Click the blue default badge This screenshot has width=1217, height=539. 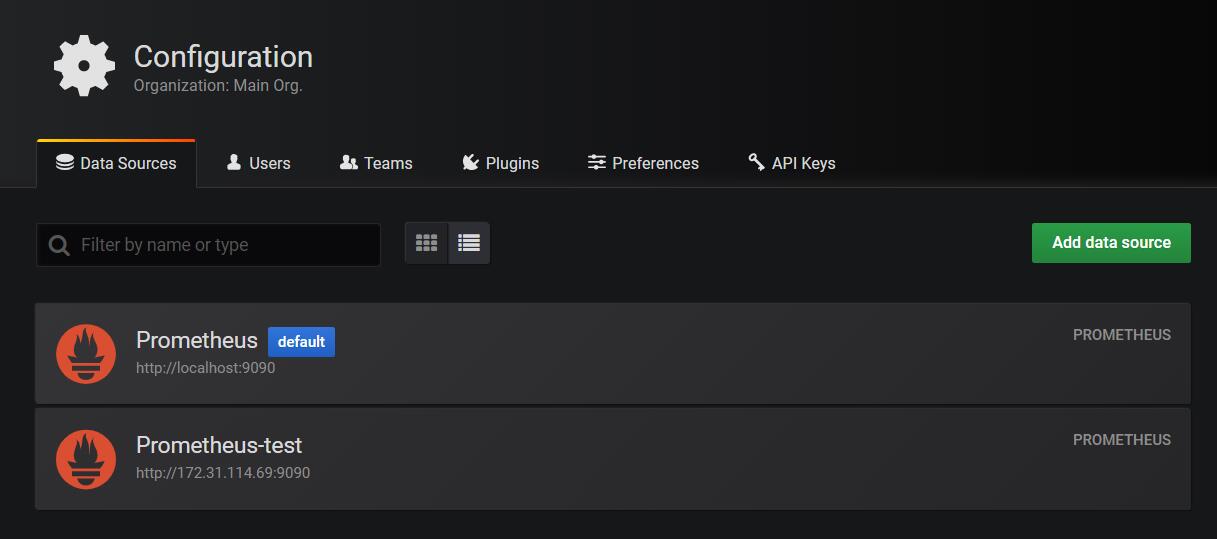coord(301,342)
